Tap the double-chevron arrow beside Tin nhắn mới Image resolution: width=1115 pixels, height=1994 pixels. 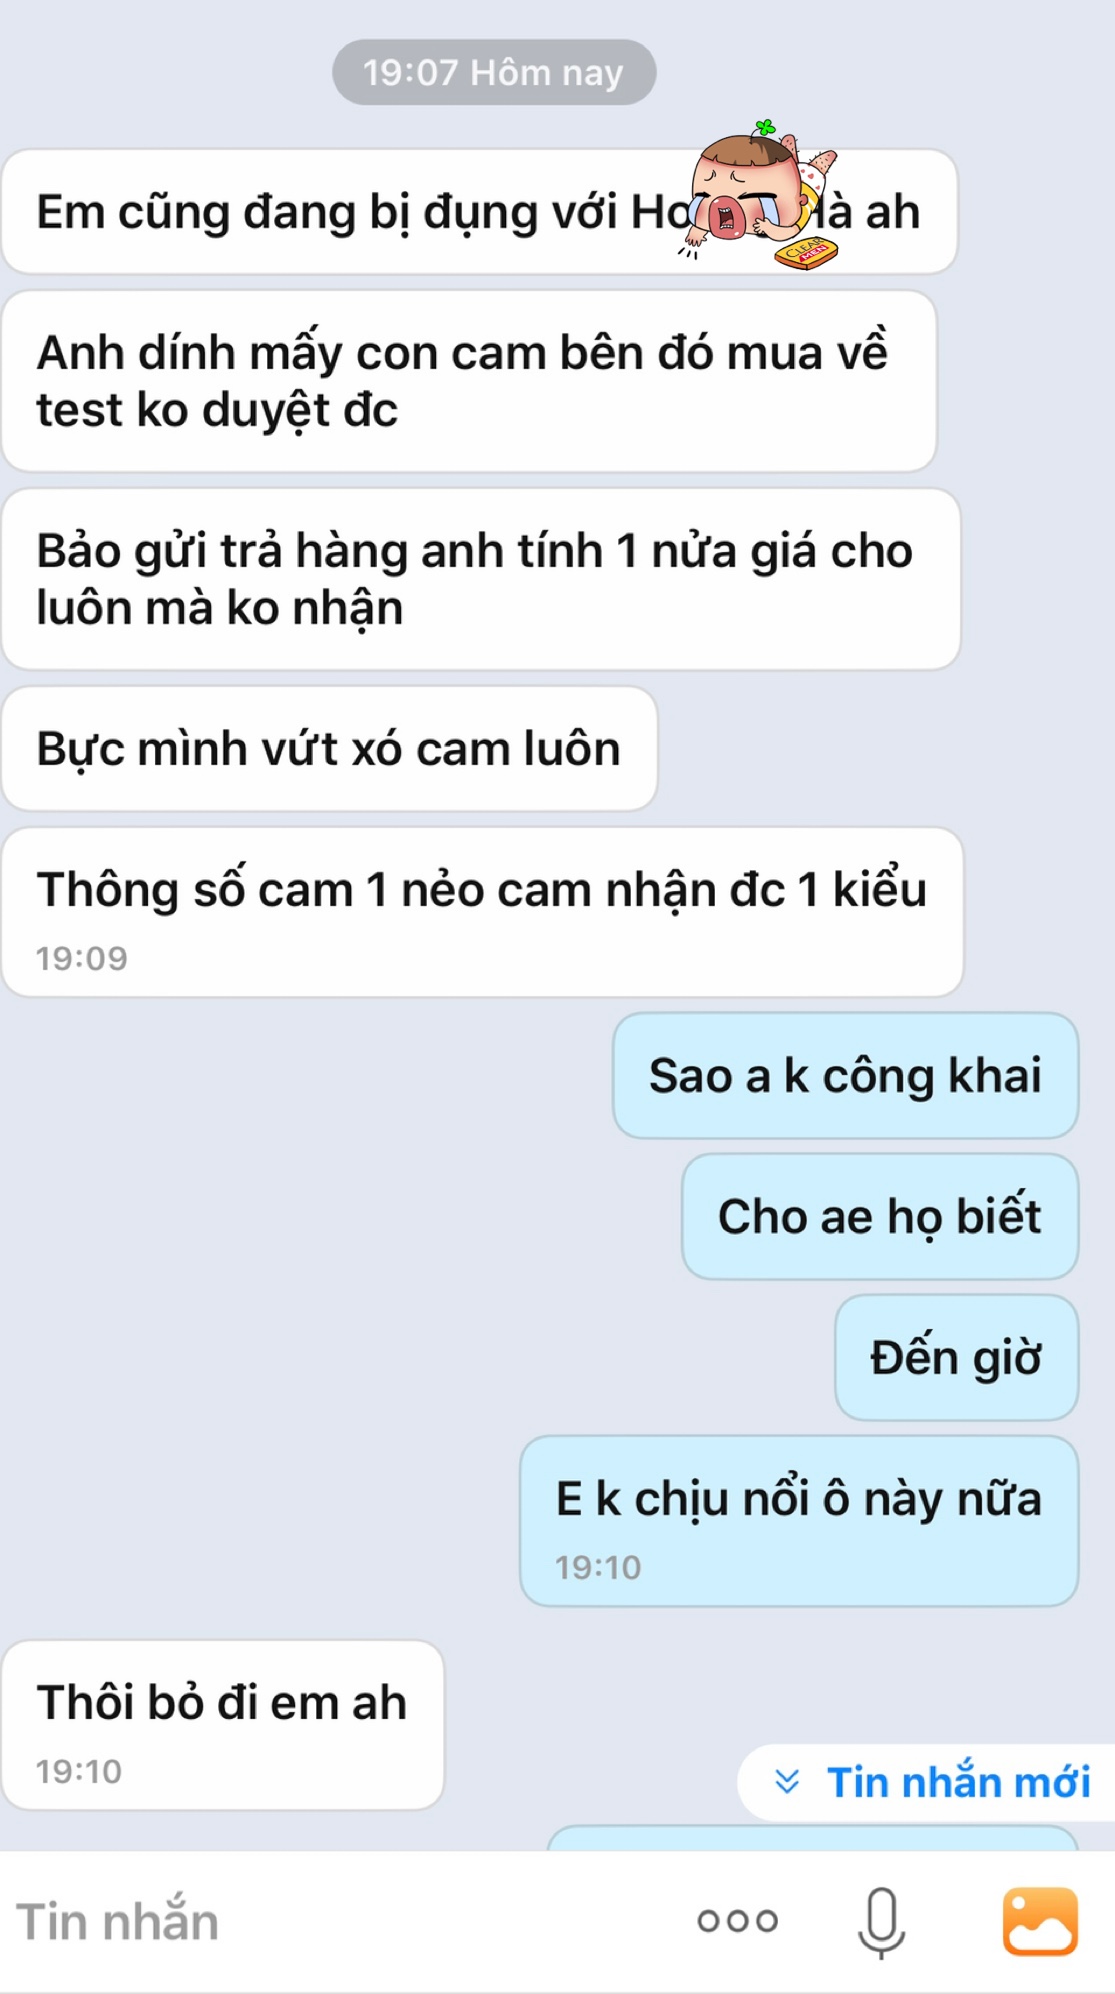(787, 1781)
